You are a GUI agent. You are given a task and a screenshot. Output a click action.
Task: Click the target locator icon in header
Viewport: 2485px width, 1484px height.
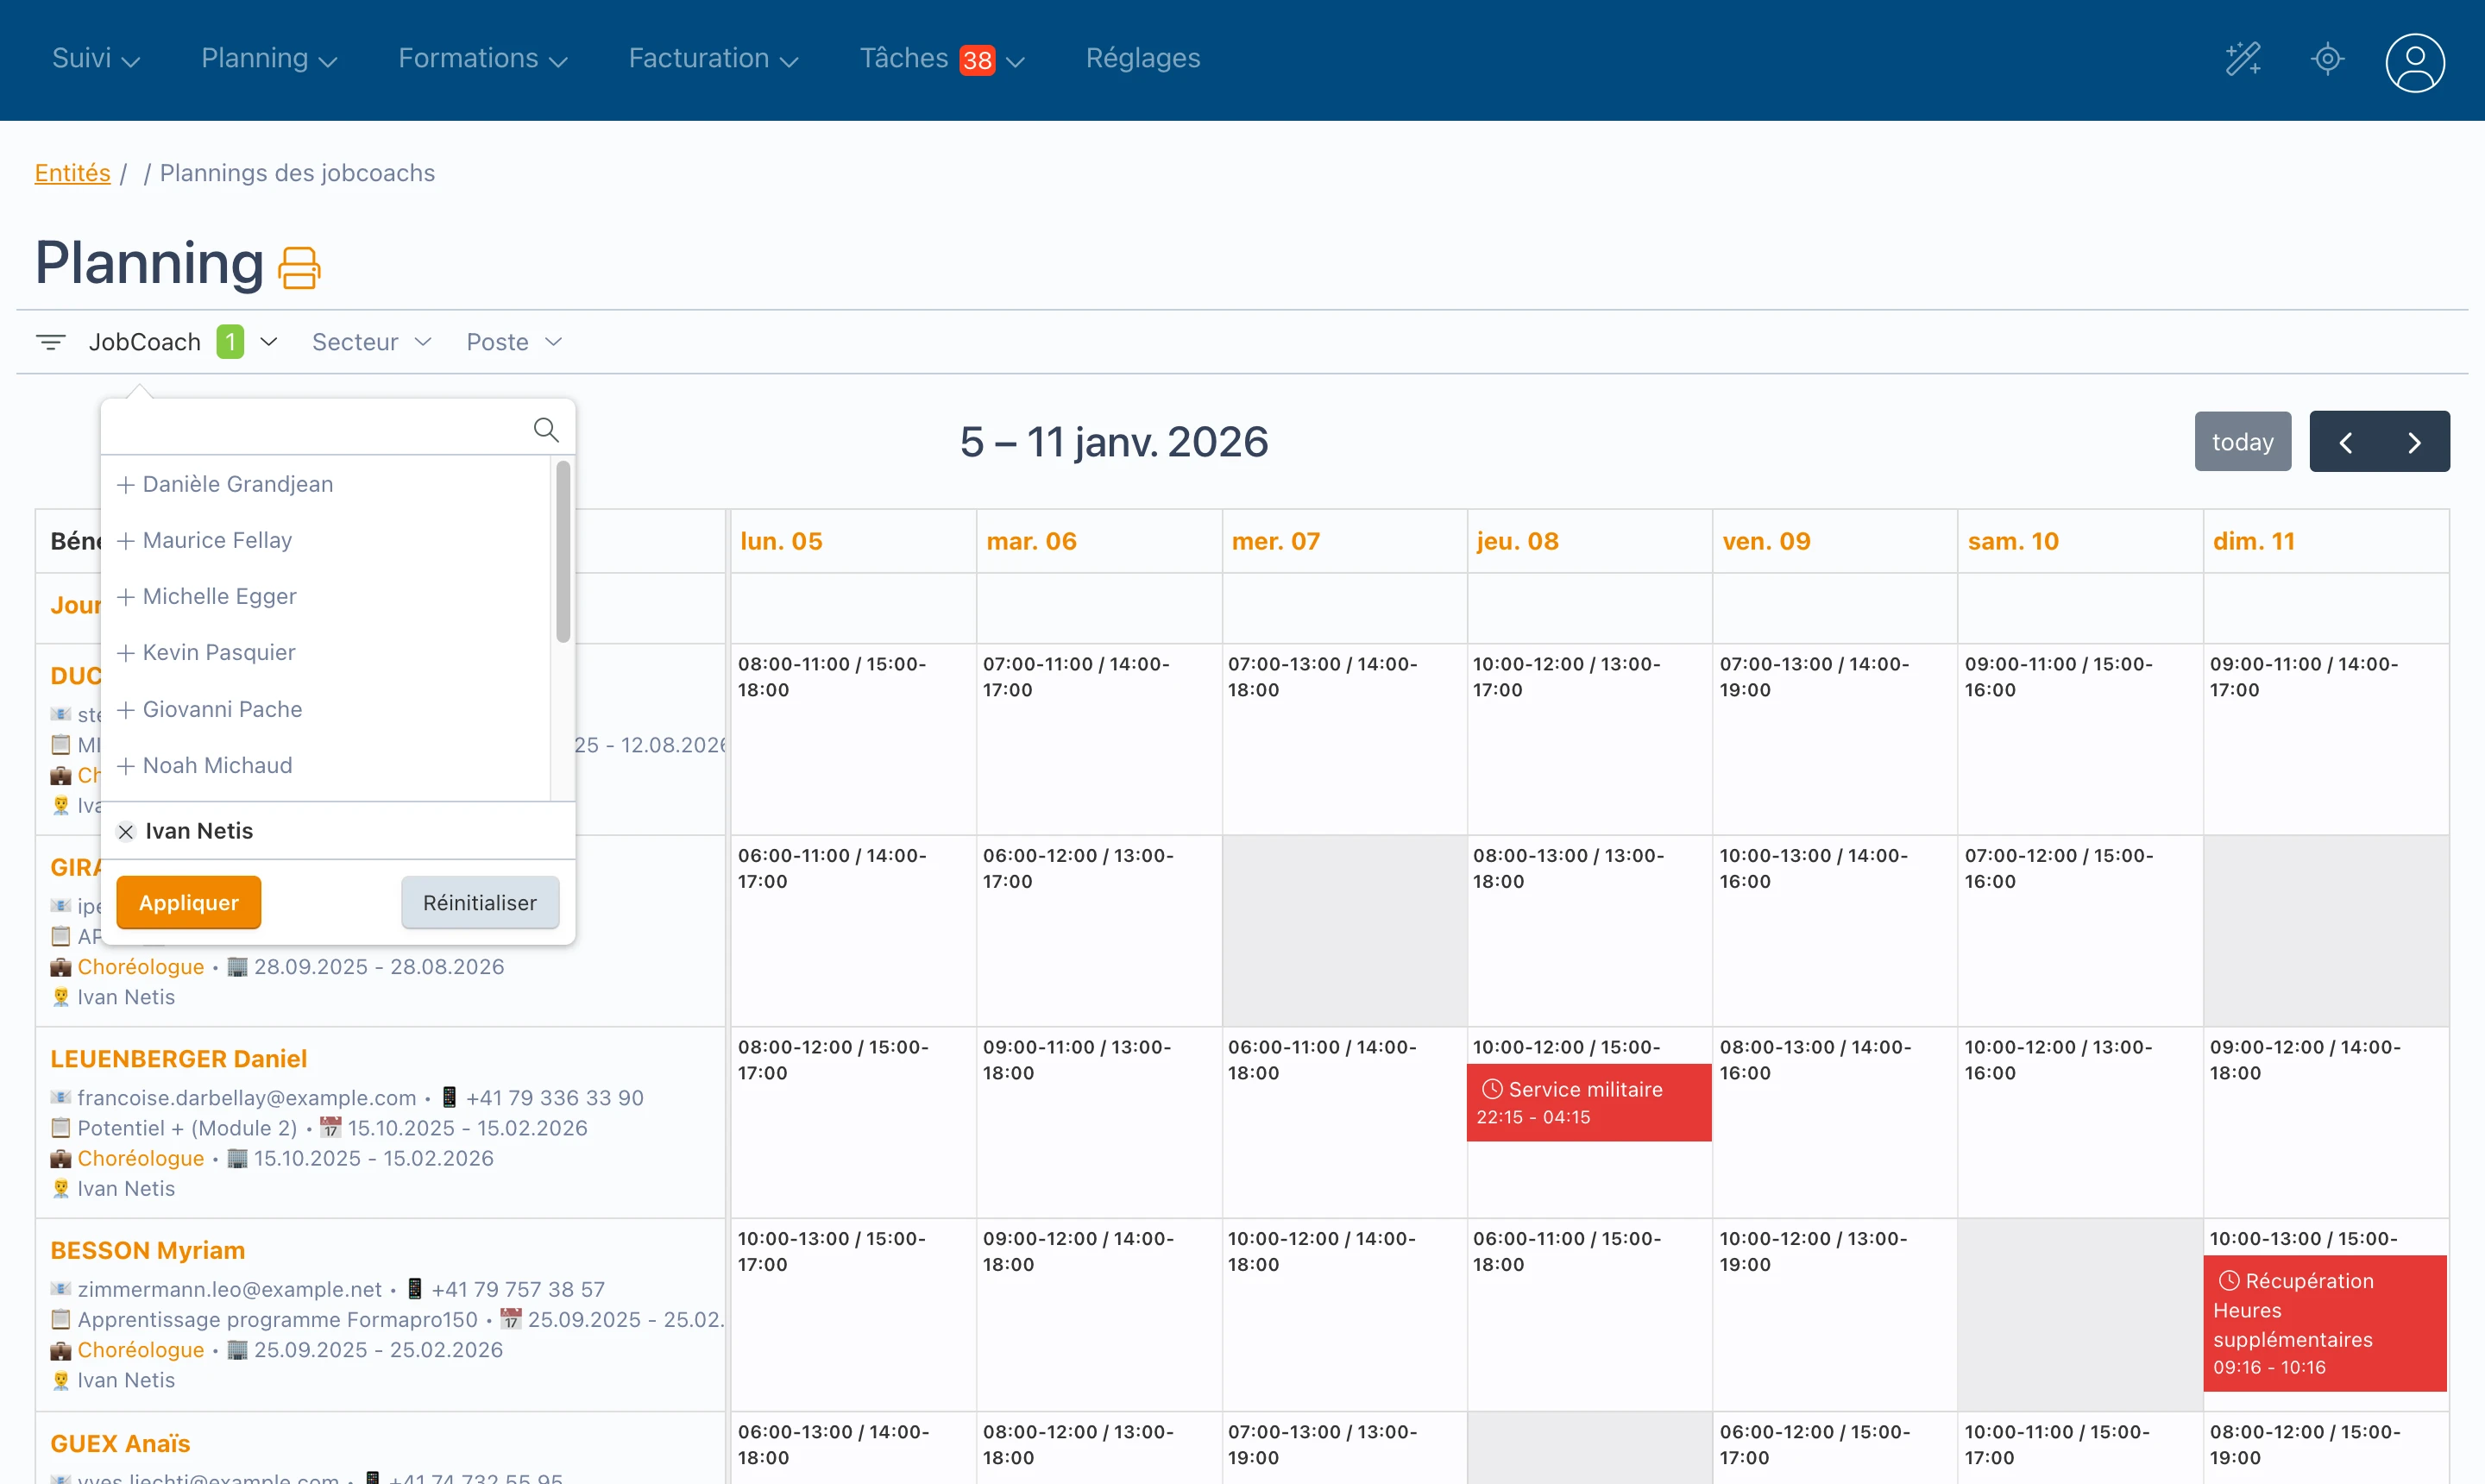click(2327, 60)
